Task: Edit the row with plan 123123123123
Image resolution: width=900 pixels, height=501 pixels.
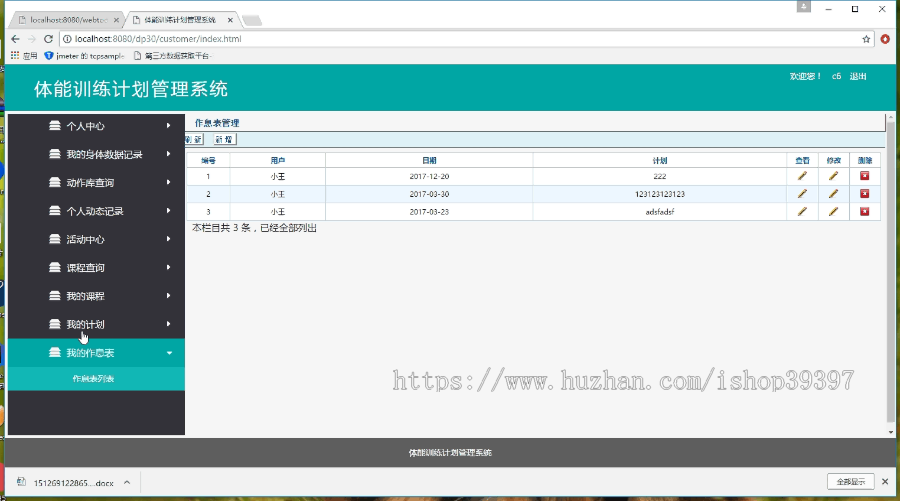Action: 833,194
